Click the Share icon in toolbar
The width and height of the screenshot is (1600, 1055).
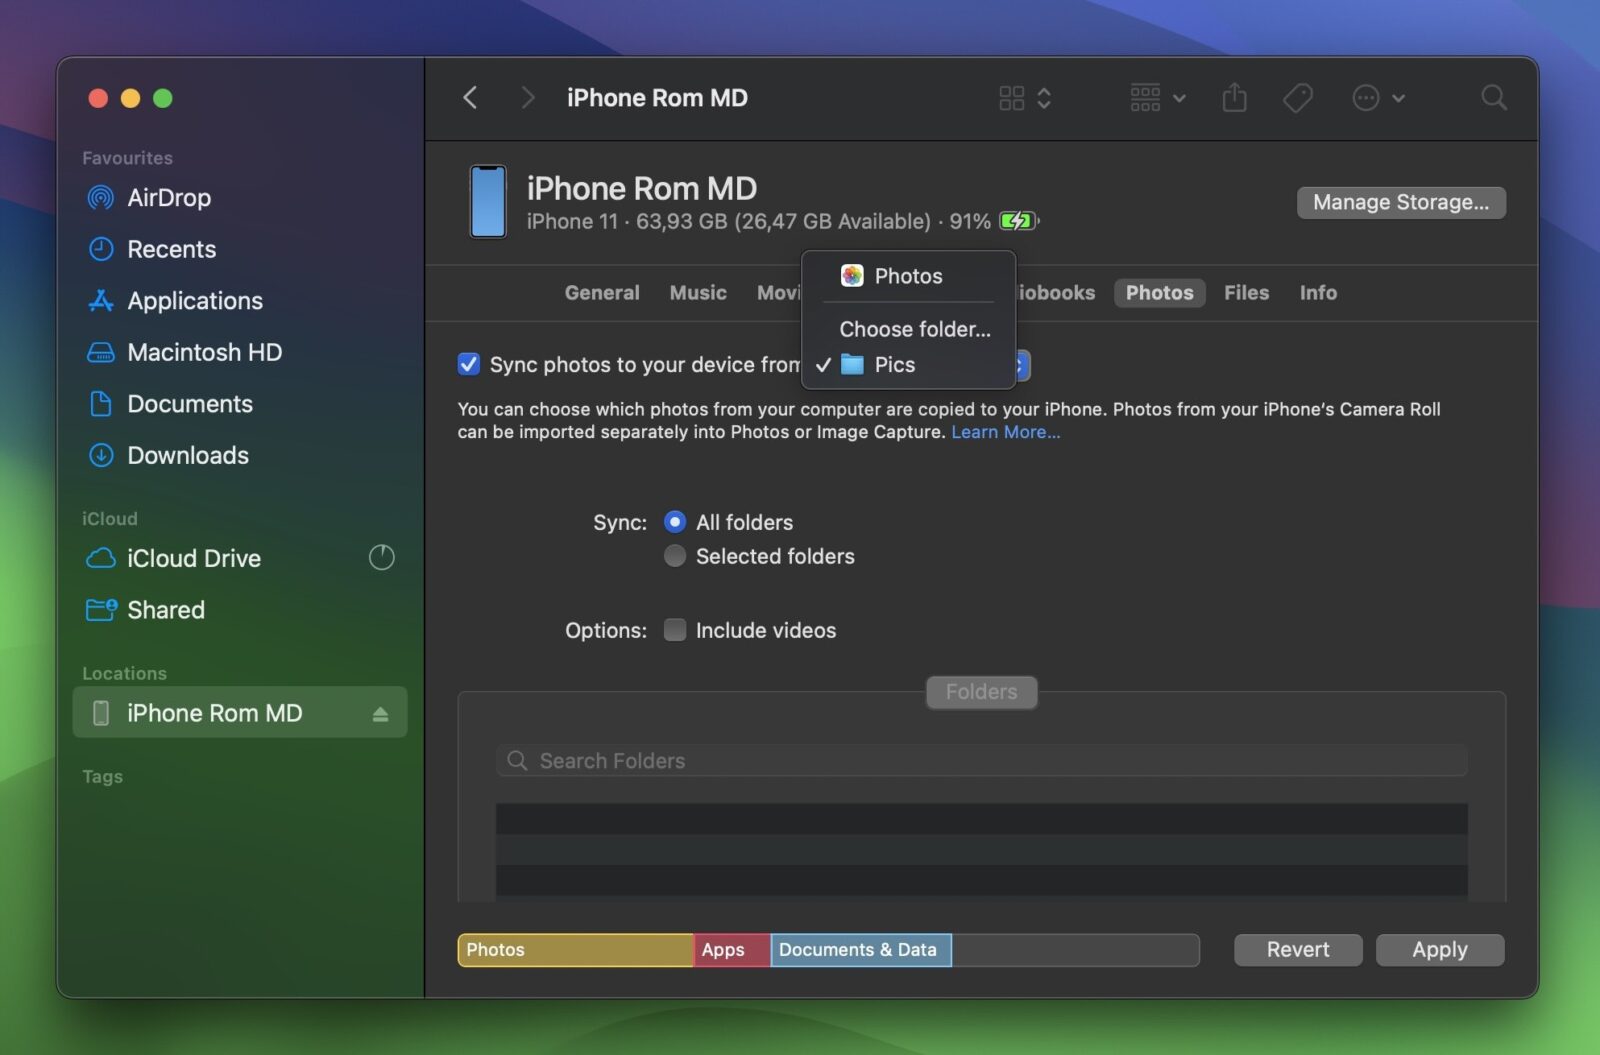pyautogui.click(x=1234, y=98)
